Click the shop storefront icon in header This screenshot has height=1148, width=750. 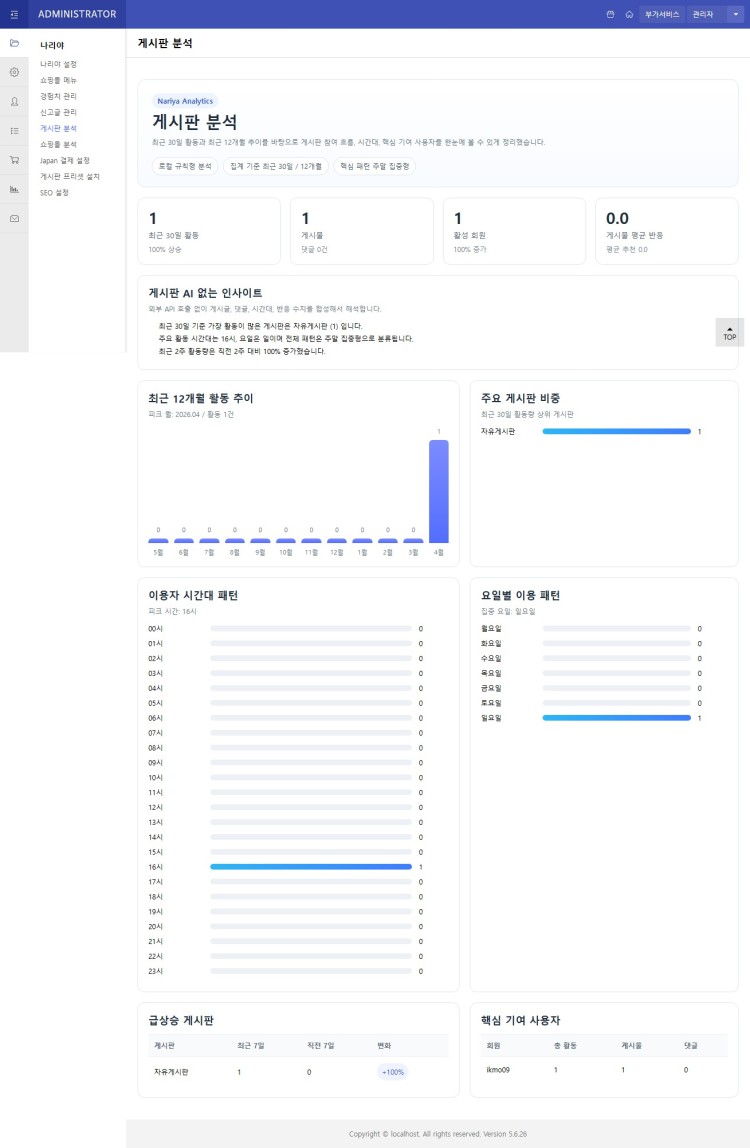[610, 14]
